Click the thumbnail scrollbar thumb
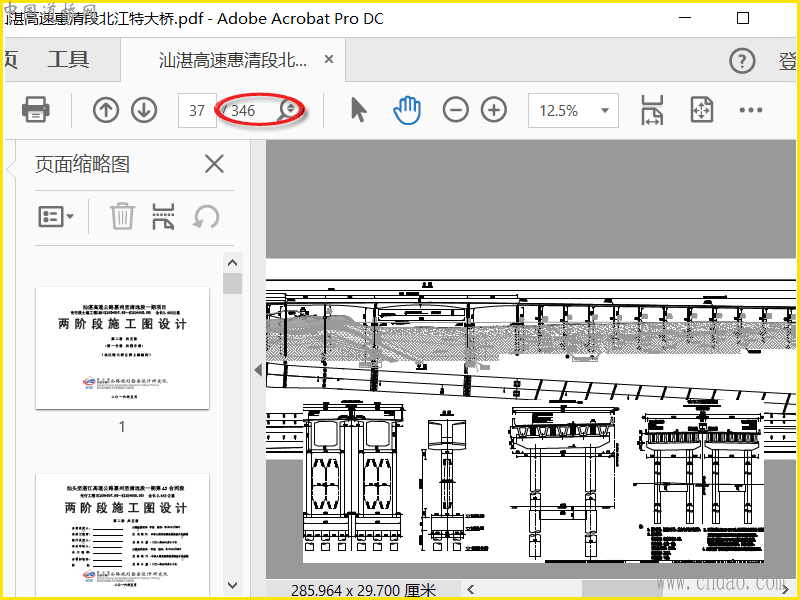This screenshot has width=800, height=600. [x=233, y=284]
